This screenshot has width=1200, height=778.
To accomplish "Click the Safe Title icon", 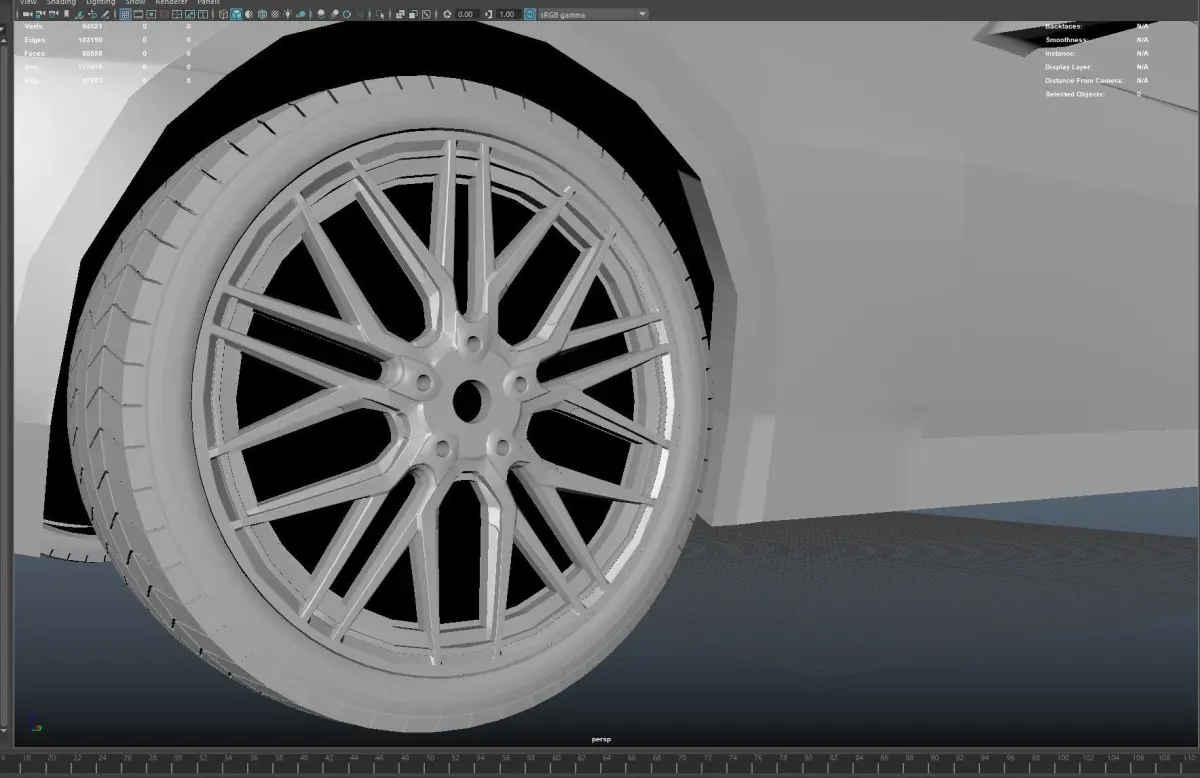I will 202,14.
